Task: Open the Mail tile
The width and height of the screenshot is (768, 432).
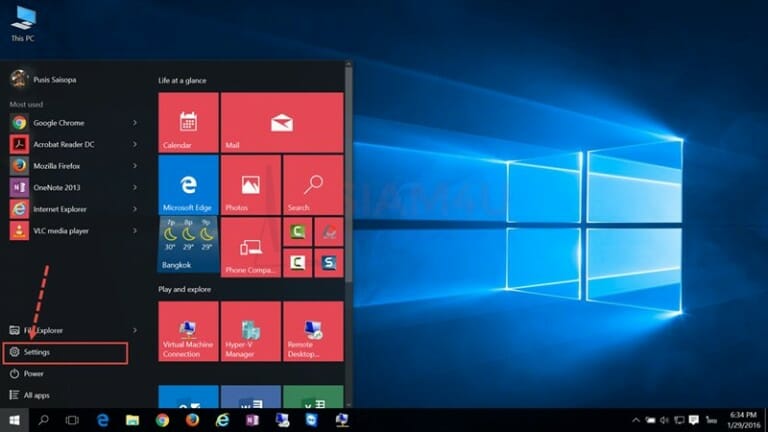Action: 282,122
